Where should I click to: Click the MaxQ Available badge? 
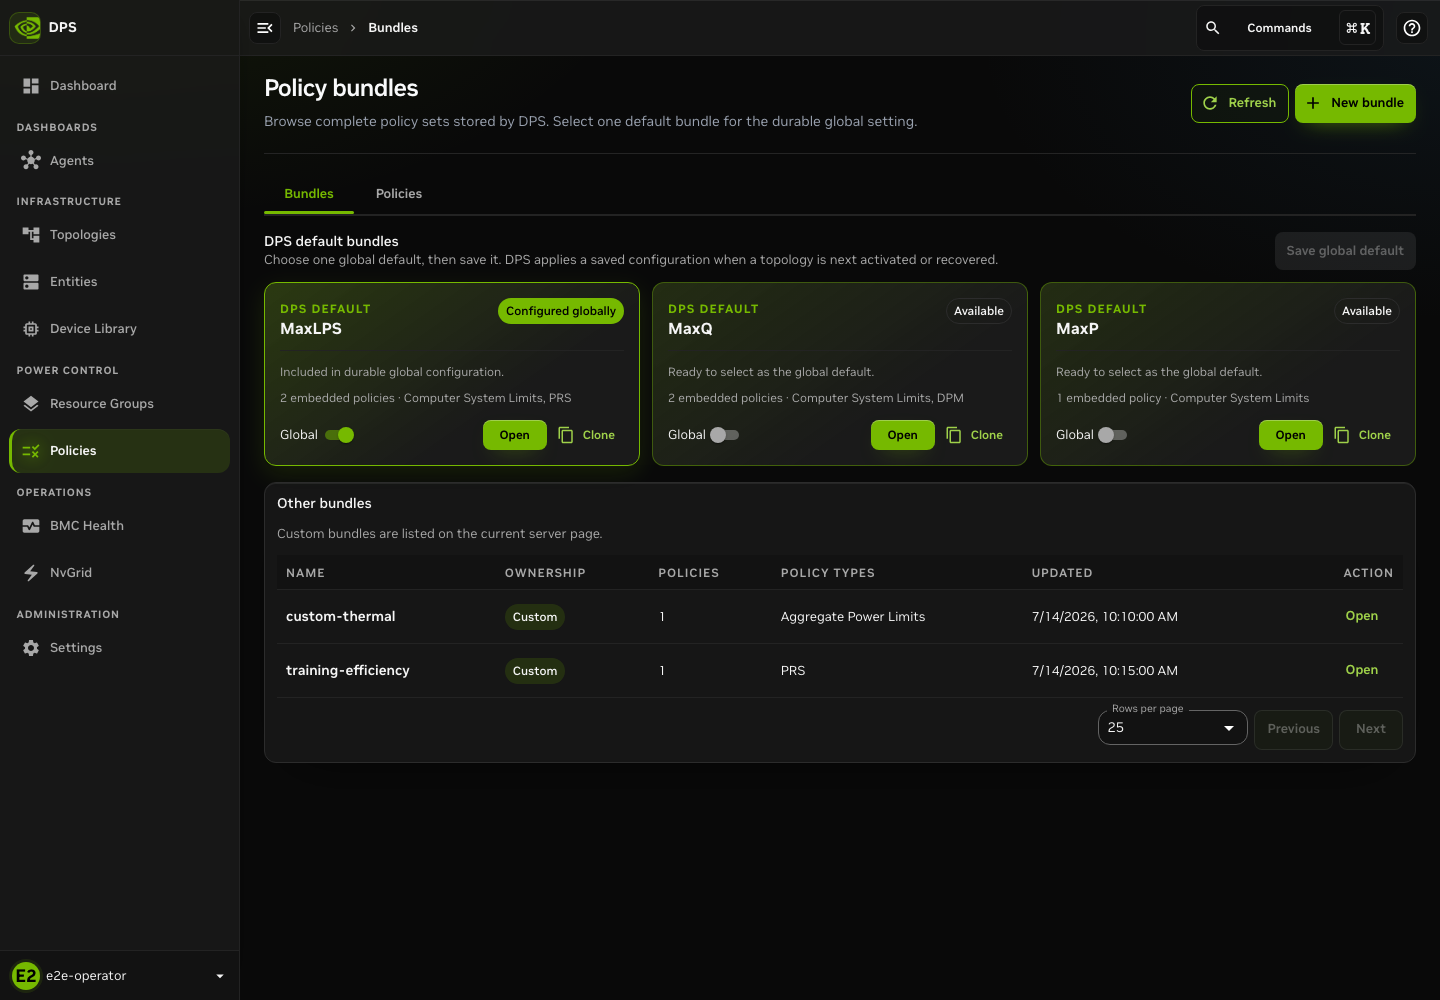tap(979, 311)
